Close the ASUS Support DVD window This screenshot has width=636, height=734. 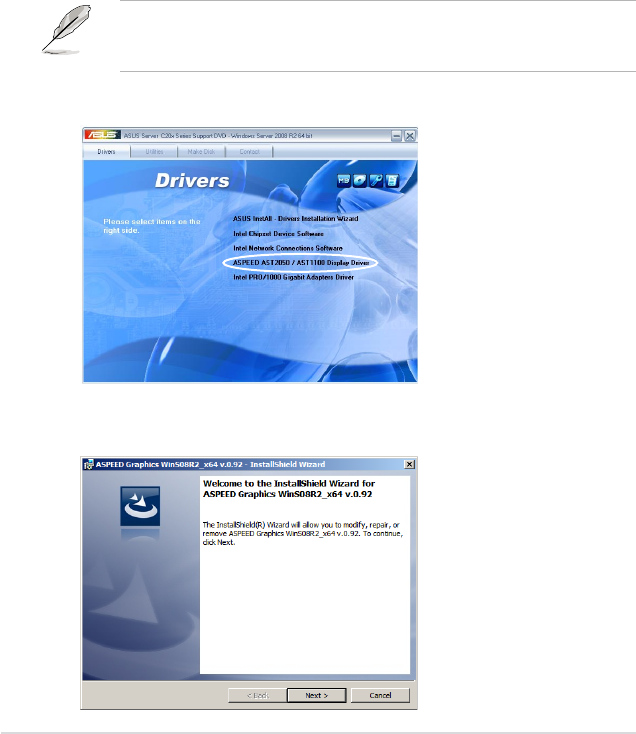410,136
